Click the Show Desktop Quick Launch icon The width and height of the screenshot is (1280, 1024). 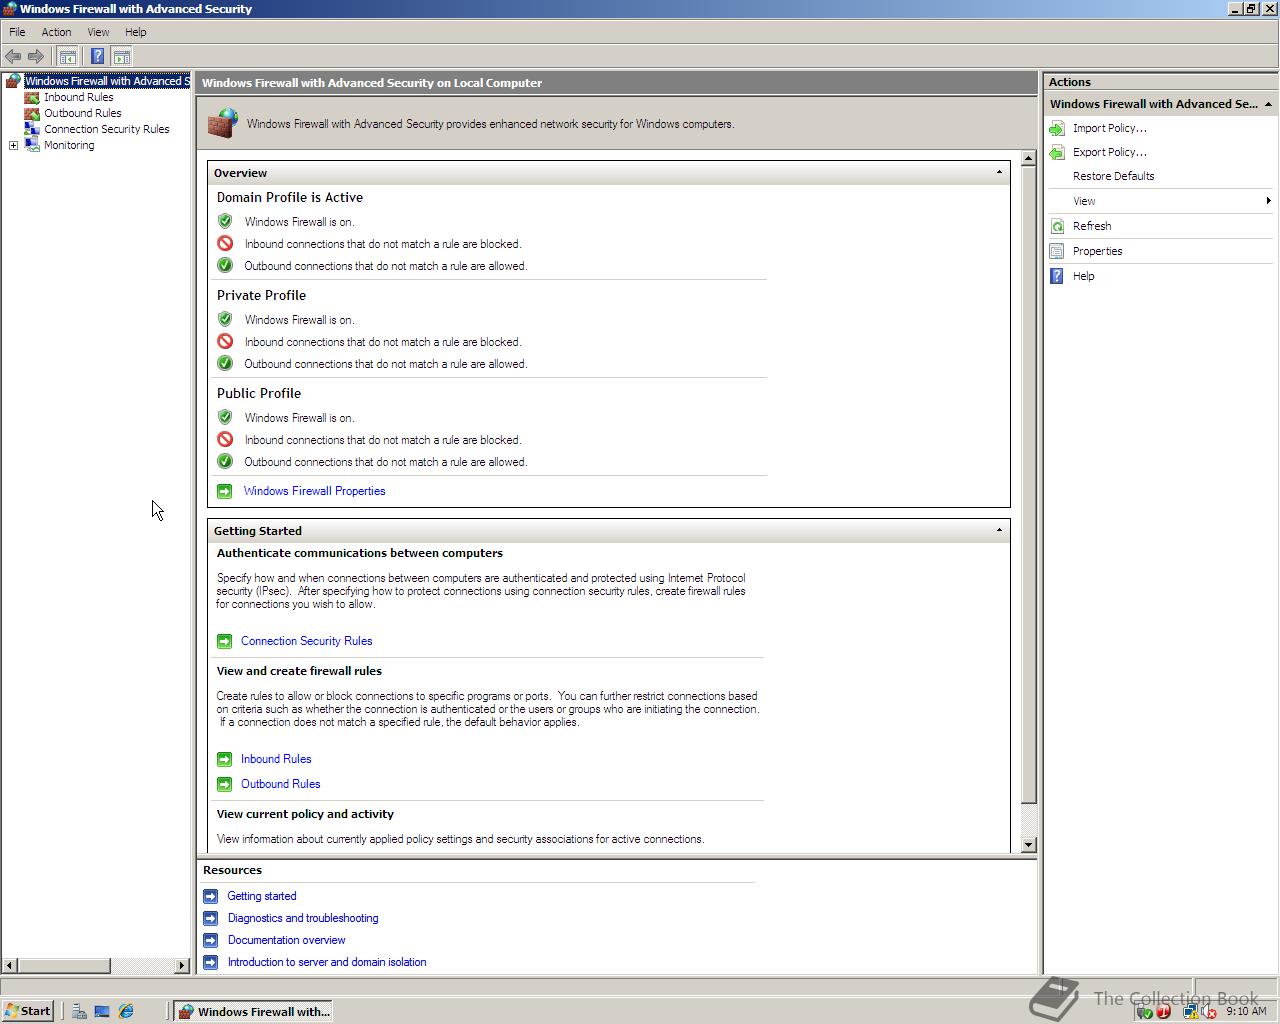pos(102,1011)
